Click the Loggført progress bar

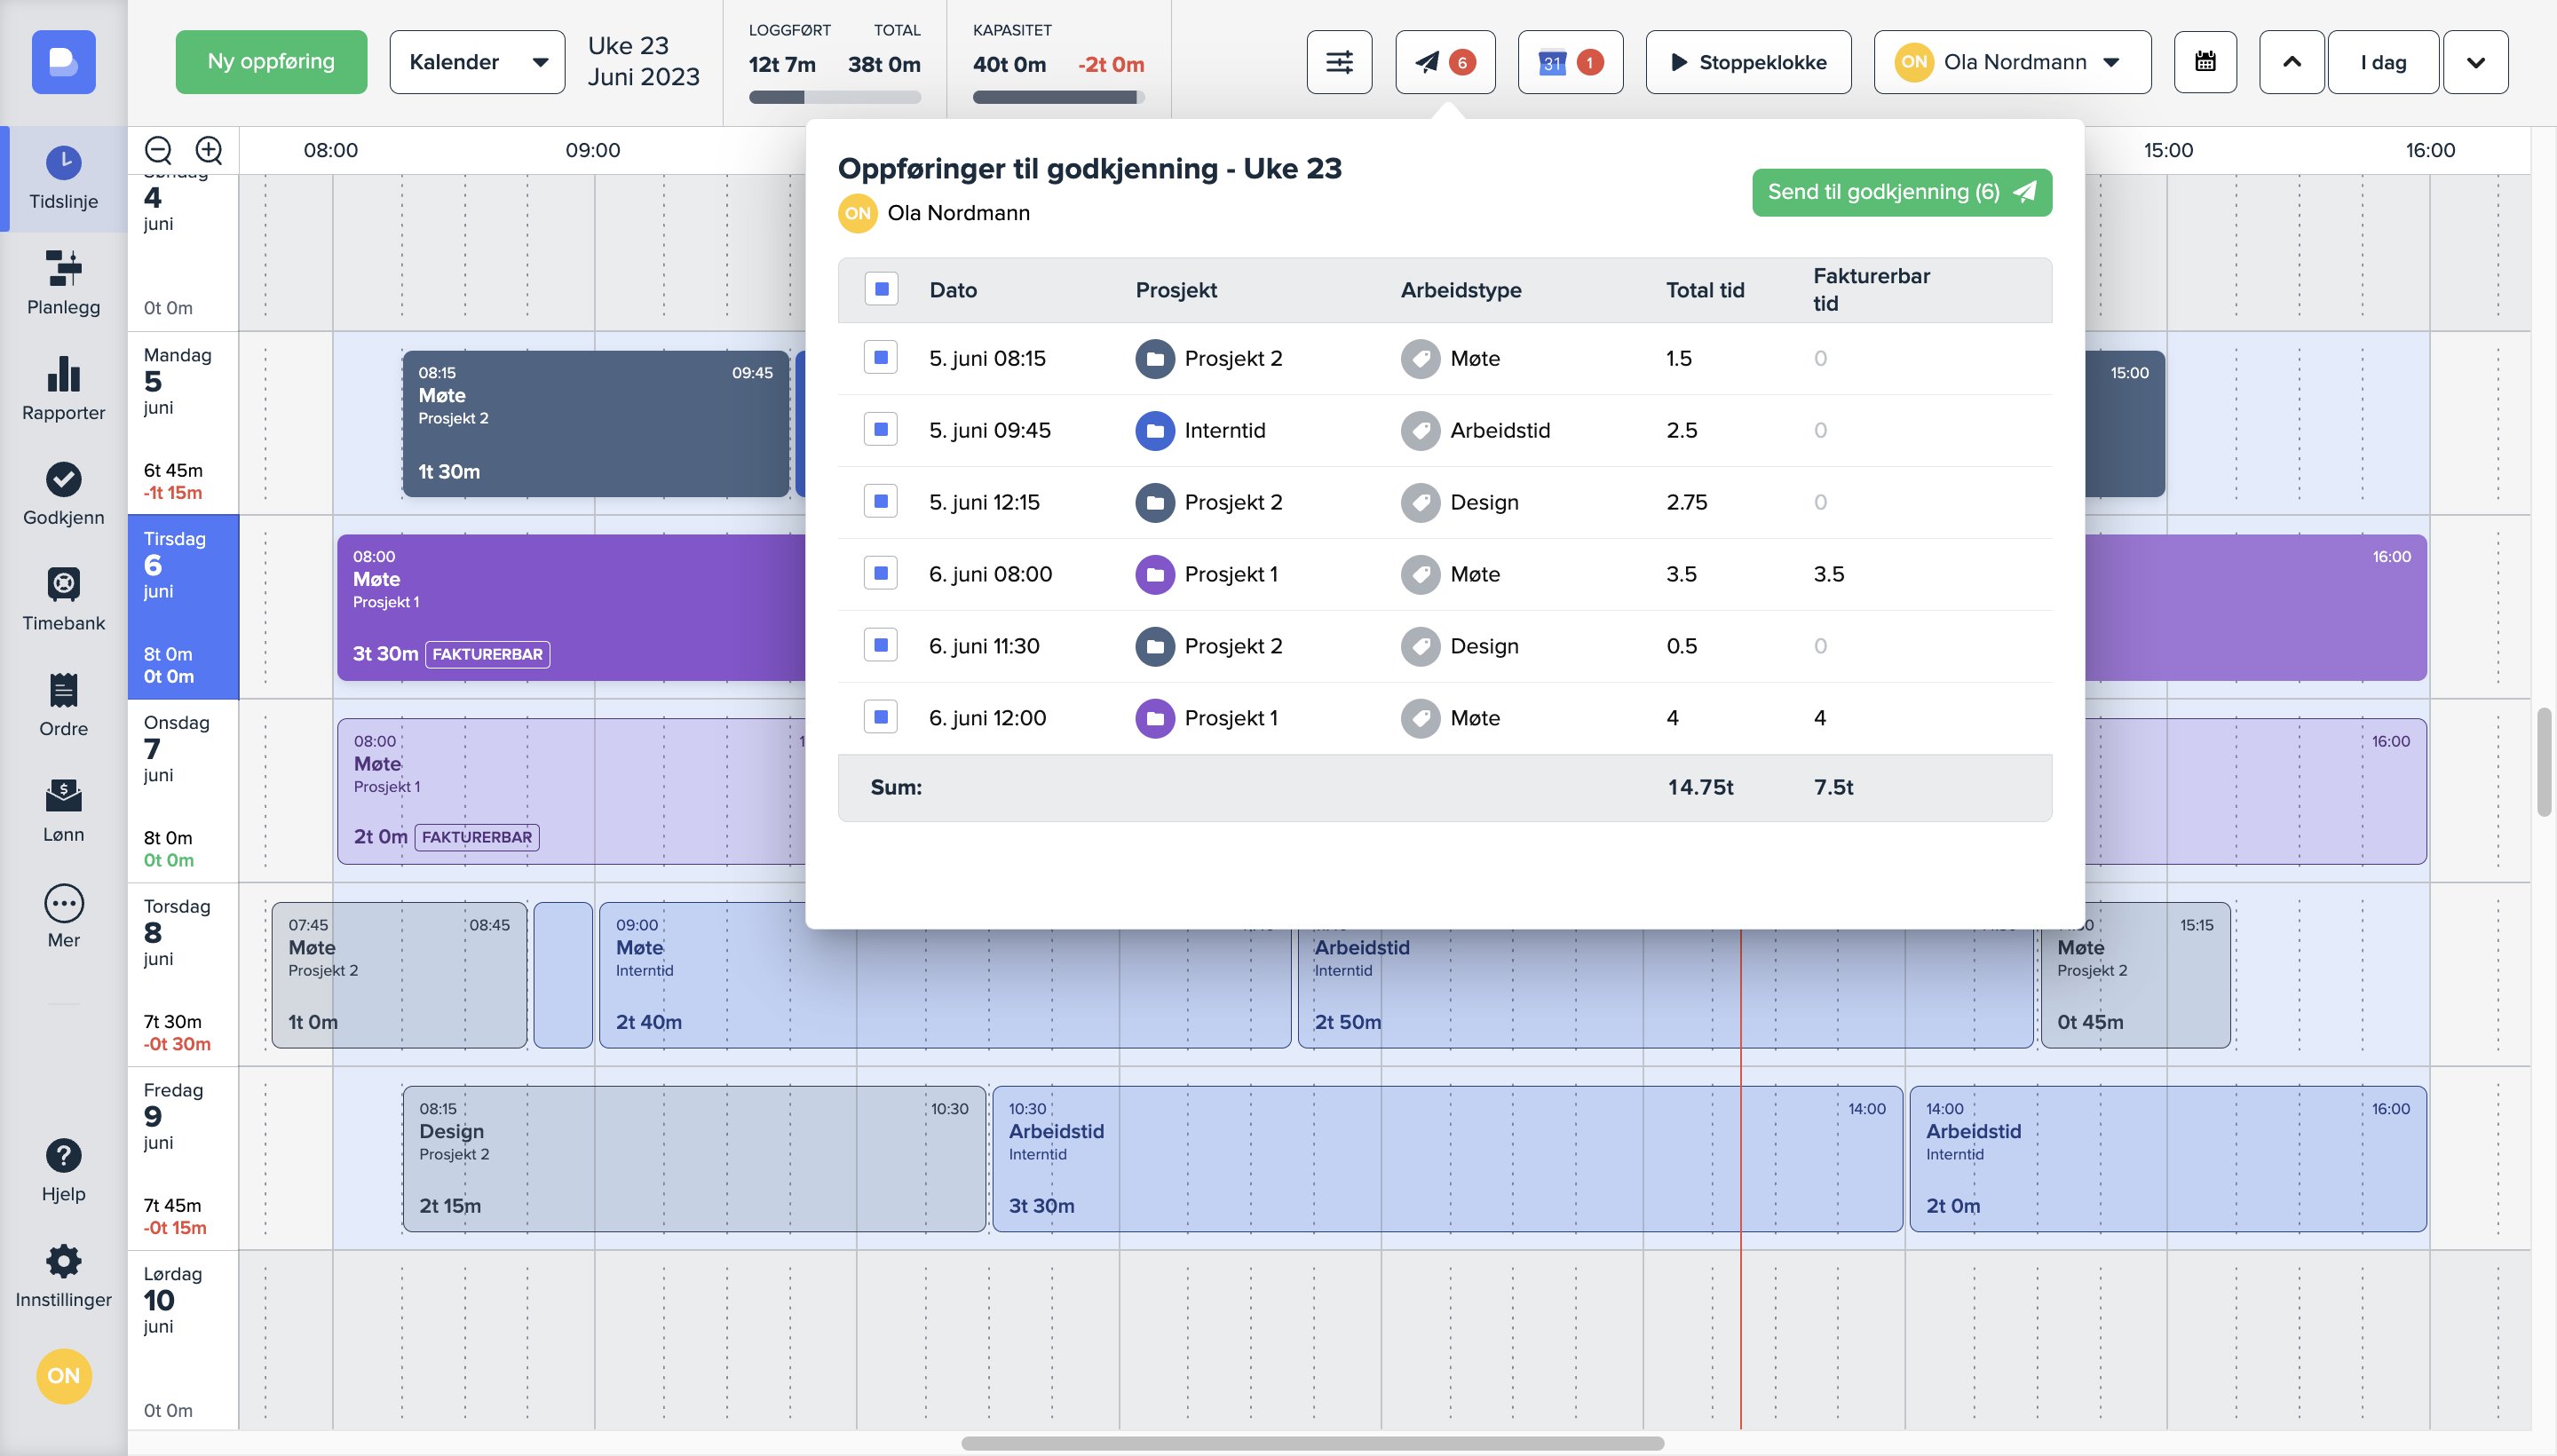[x=834, y=97]
